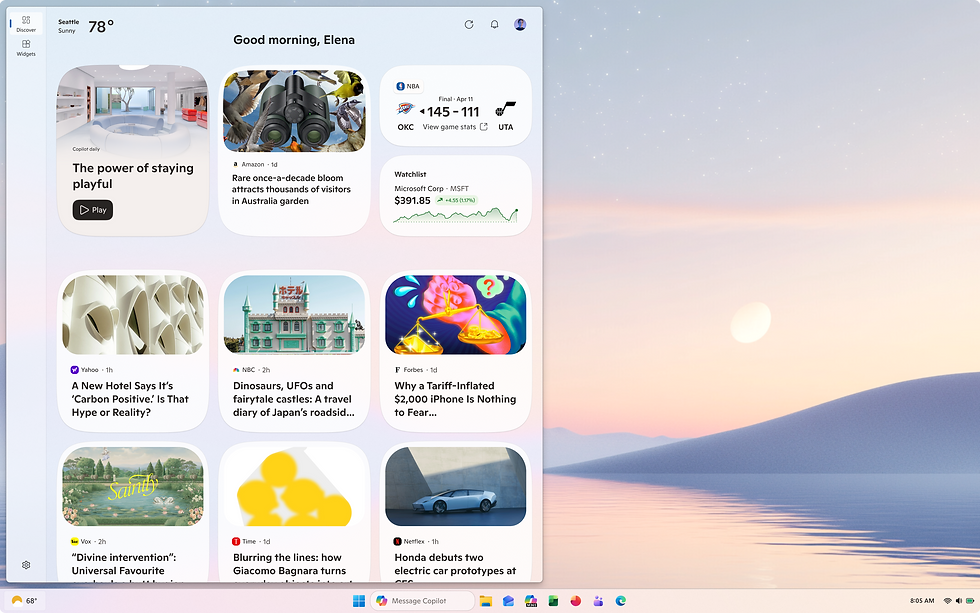Viewport: 980px width, 613px height.
Task: Click the Netflex source icon
Action: [398, 542]
